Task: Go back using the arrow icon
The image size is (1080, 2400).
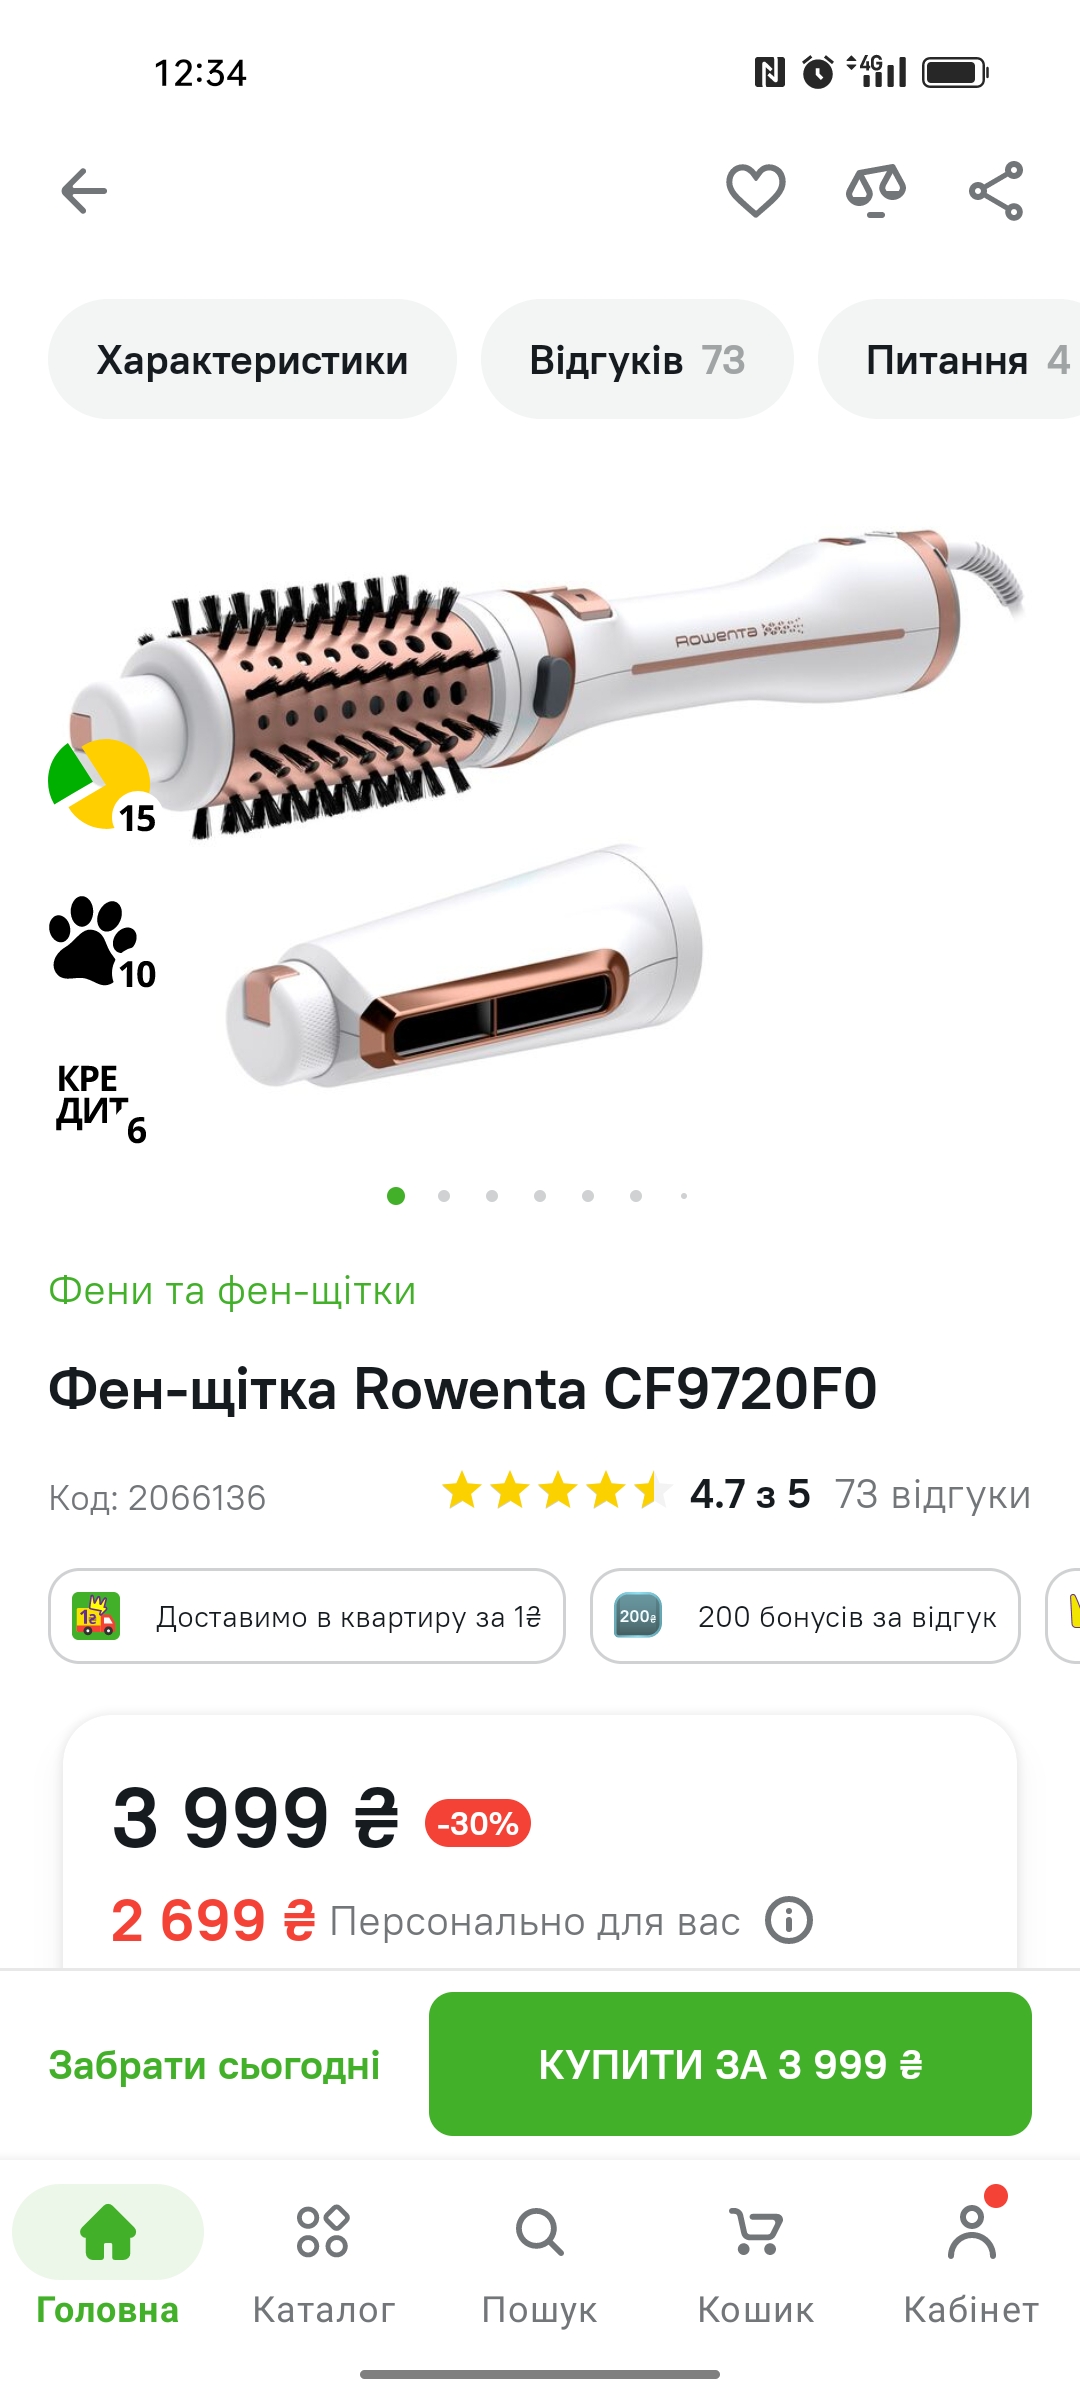Action: 84,191
